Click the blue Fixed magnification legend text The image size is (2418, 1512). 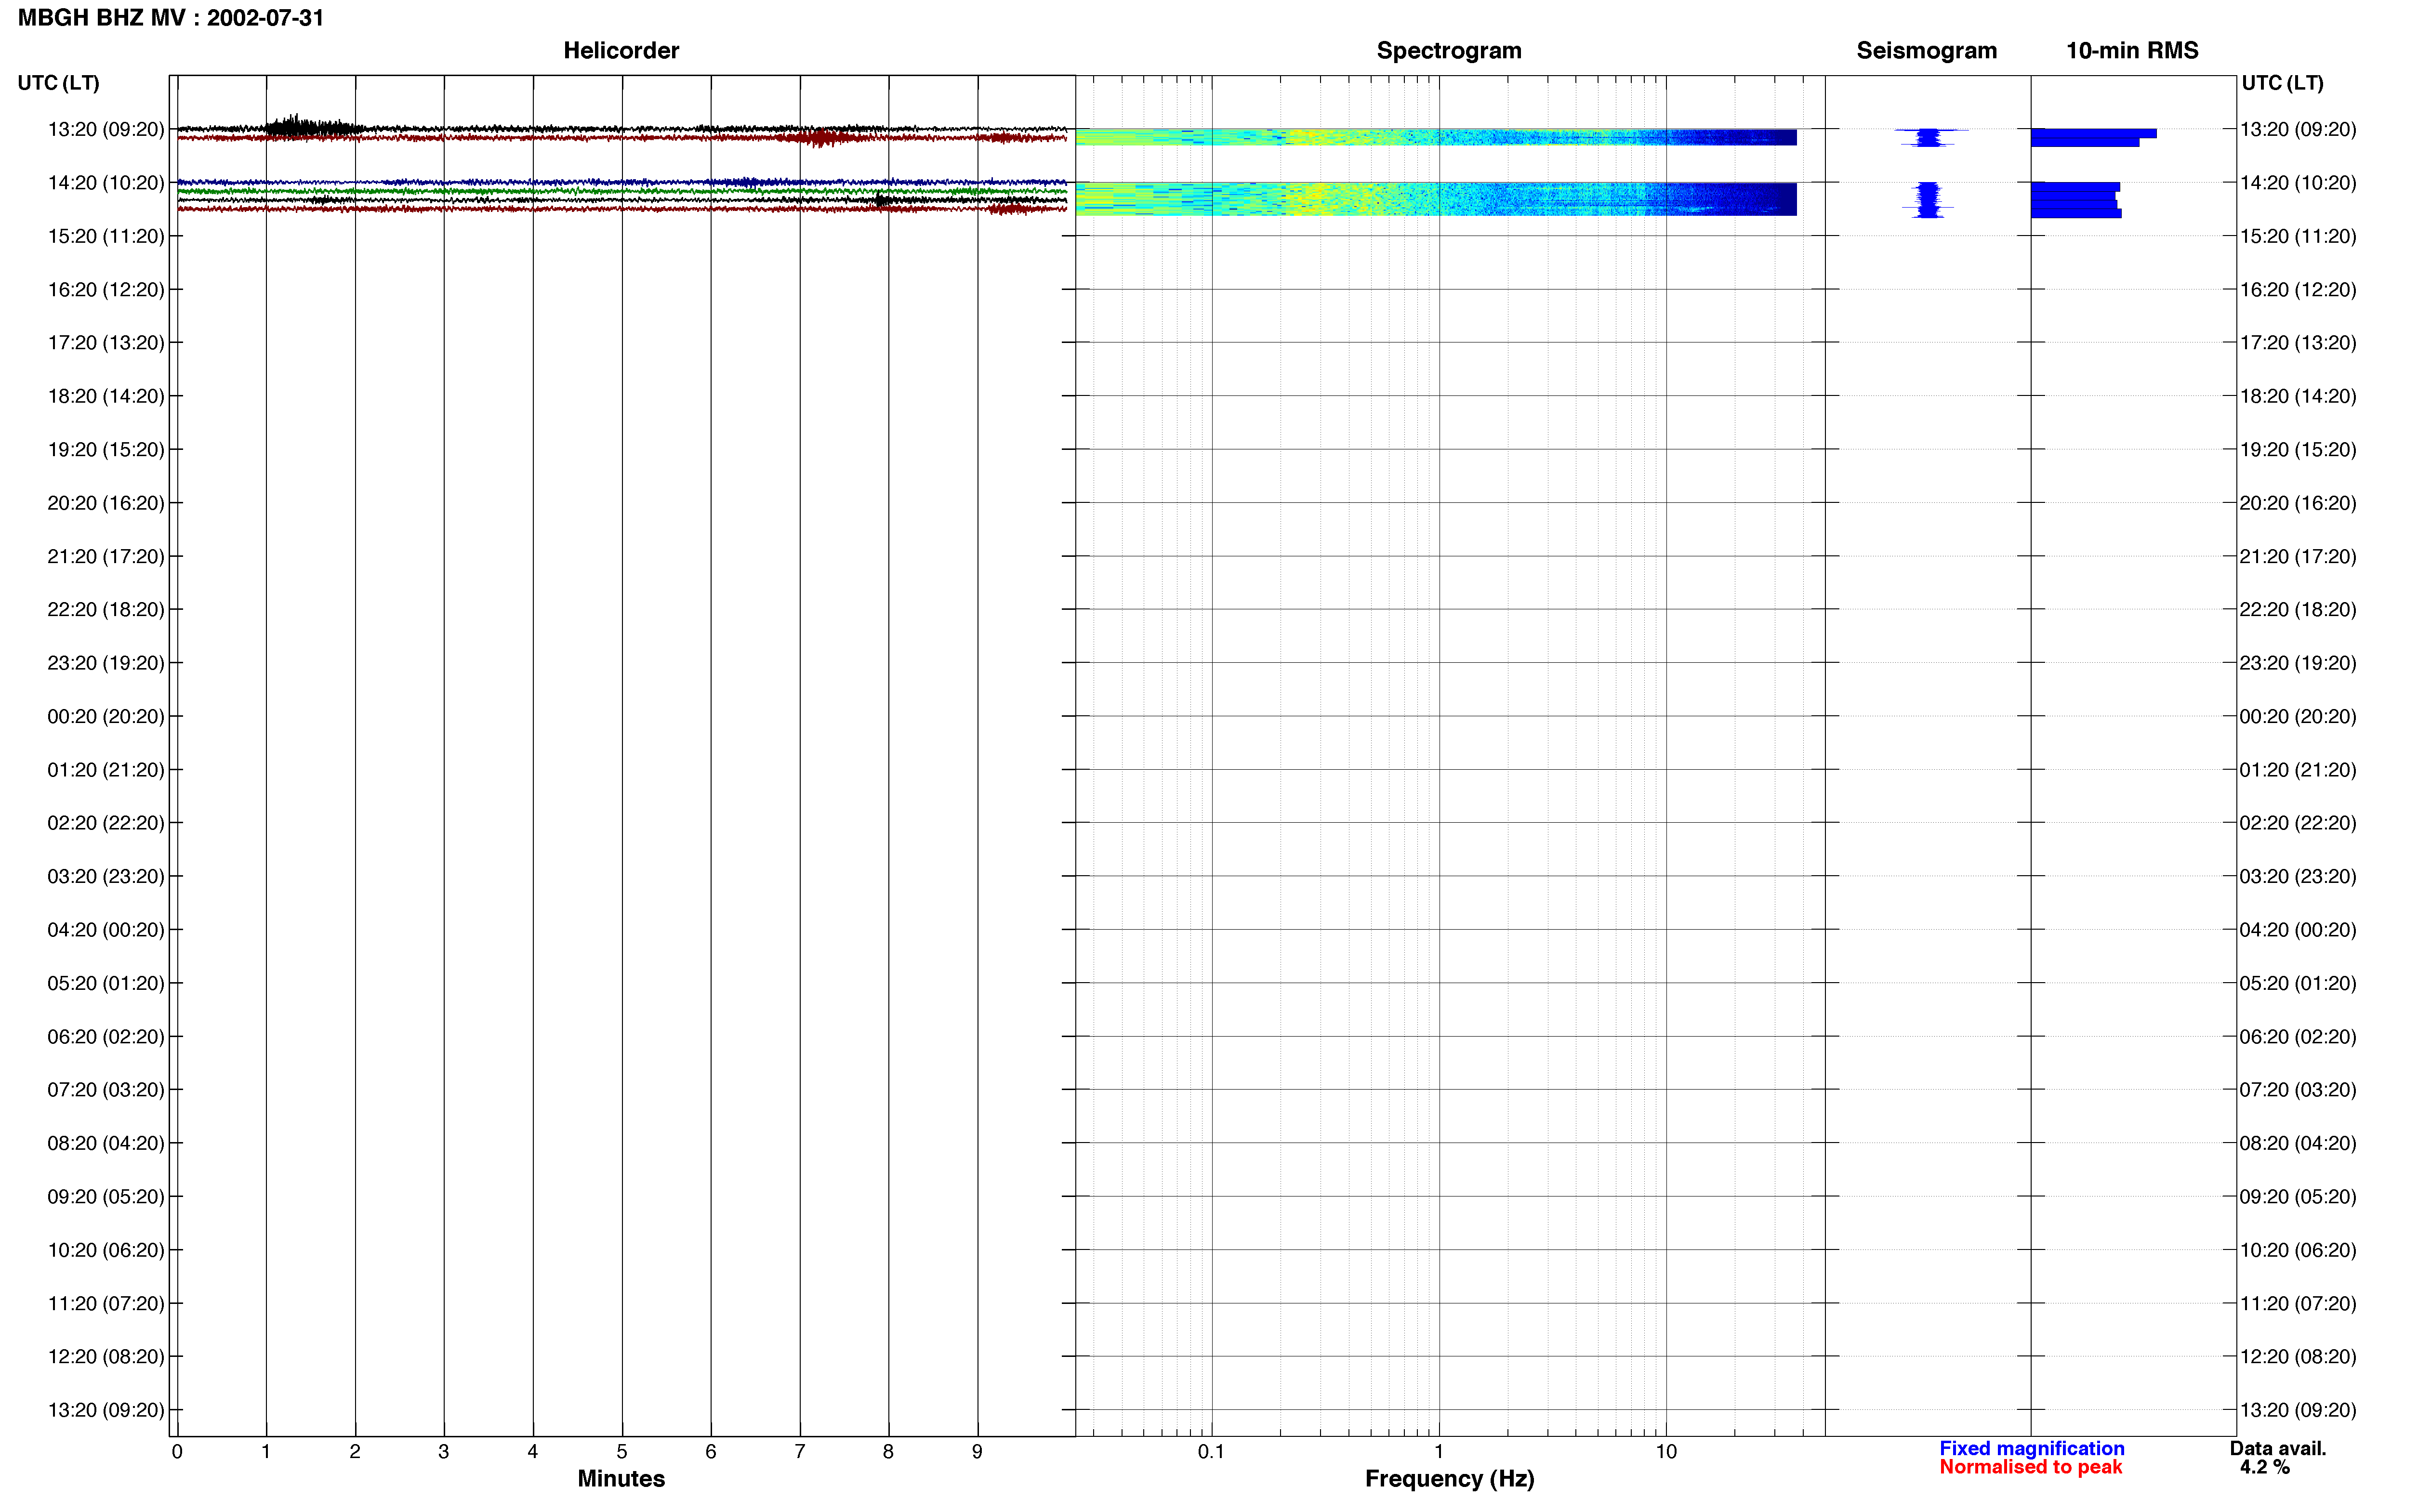[x=2031, y=1448]
